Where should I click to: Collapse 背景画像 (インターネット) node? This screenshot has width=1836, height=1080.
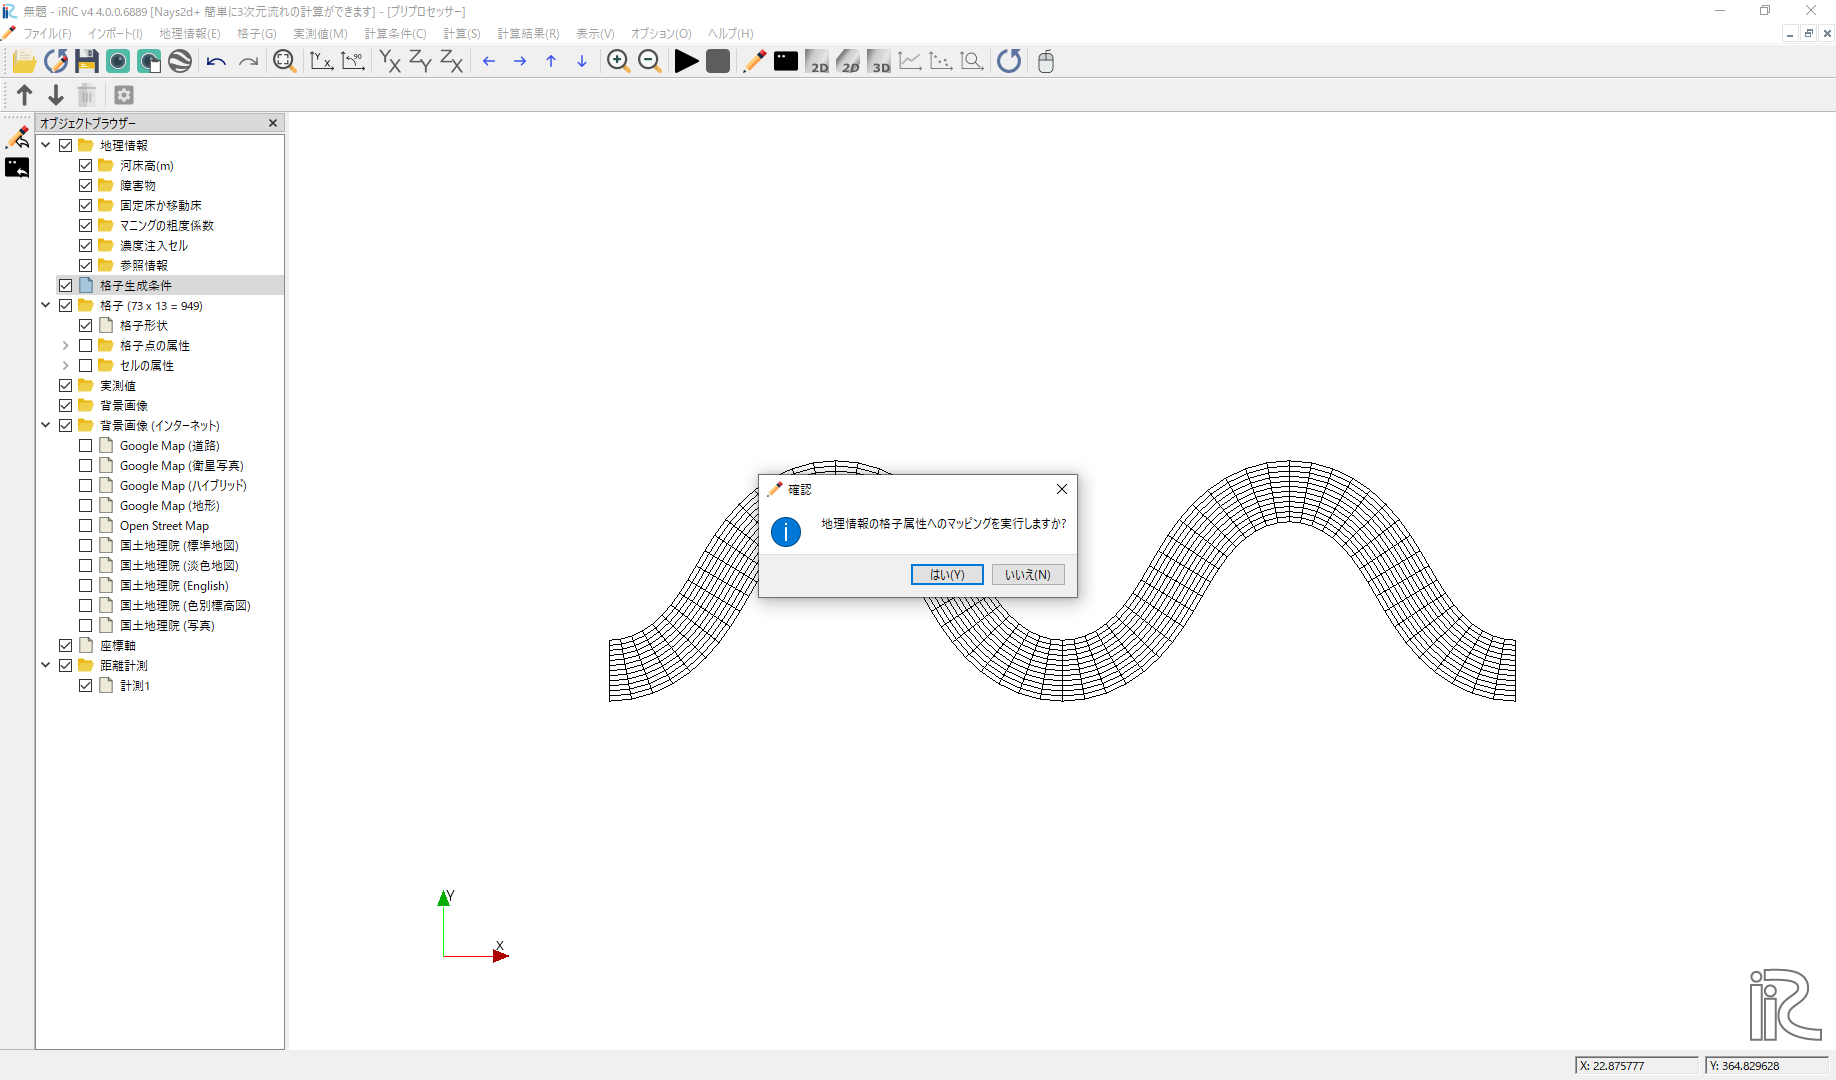[x=46, y=425]
